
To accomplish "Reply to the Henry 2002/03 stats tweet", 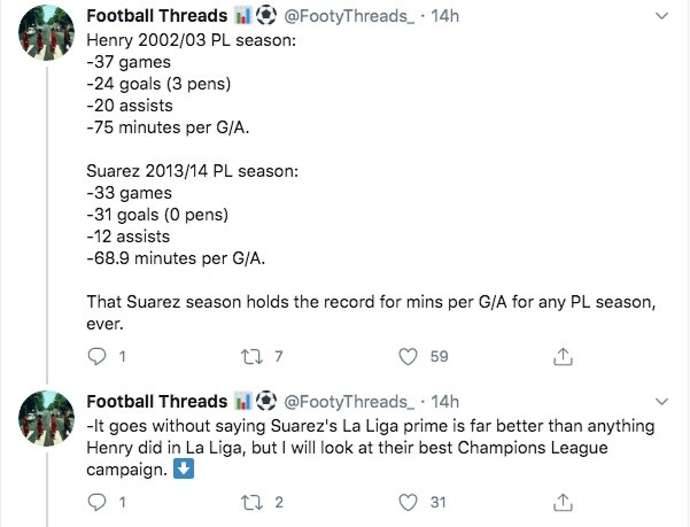I will pyautogui.click(x=97, y=356).
